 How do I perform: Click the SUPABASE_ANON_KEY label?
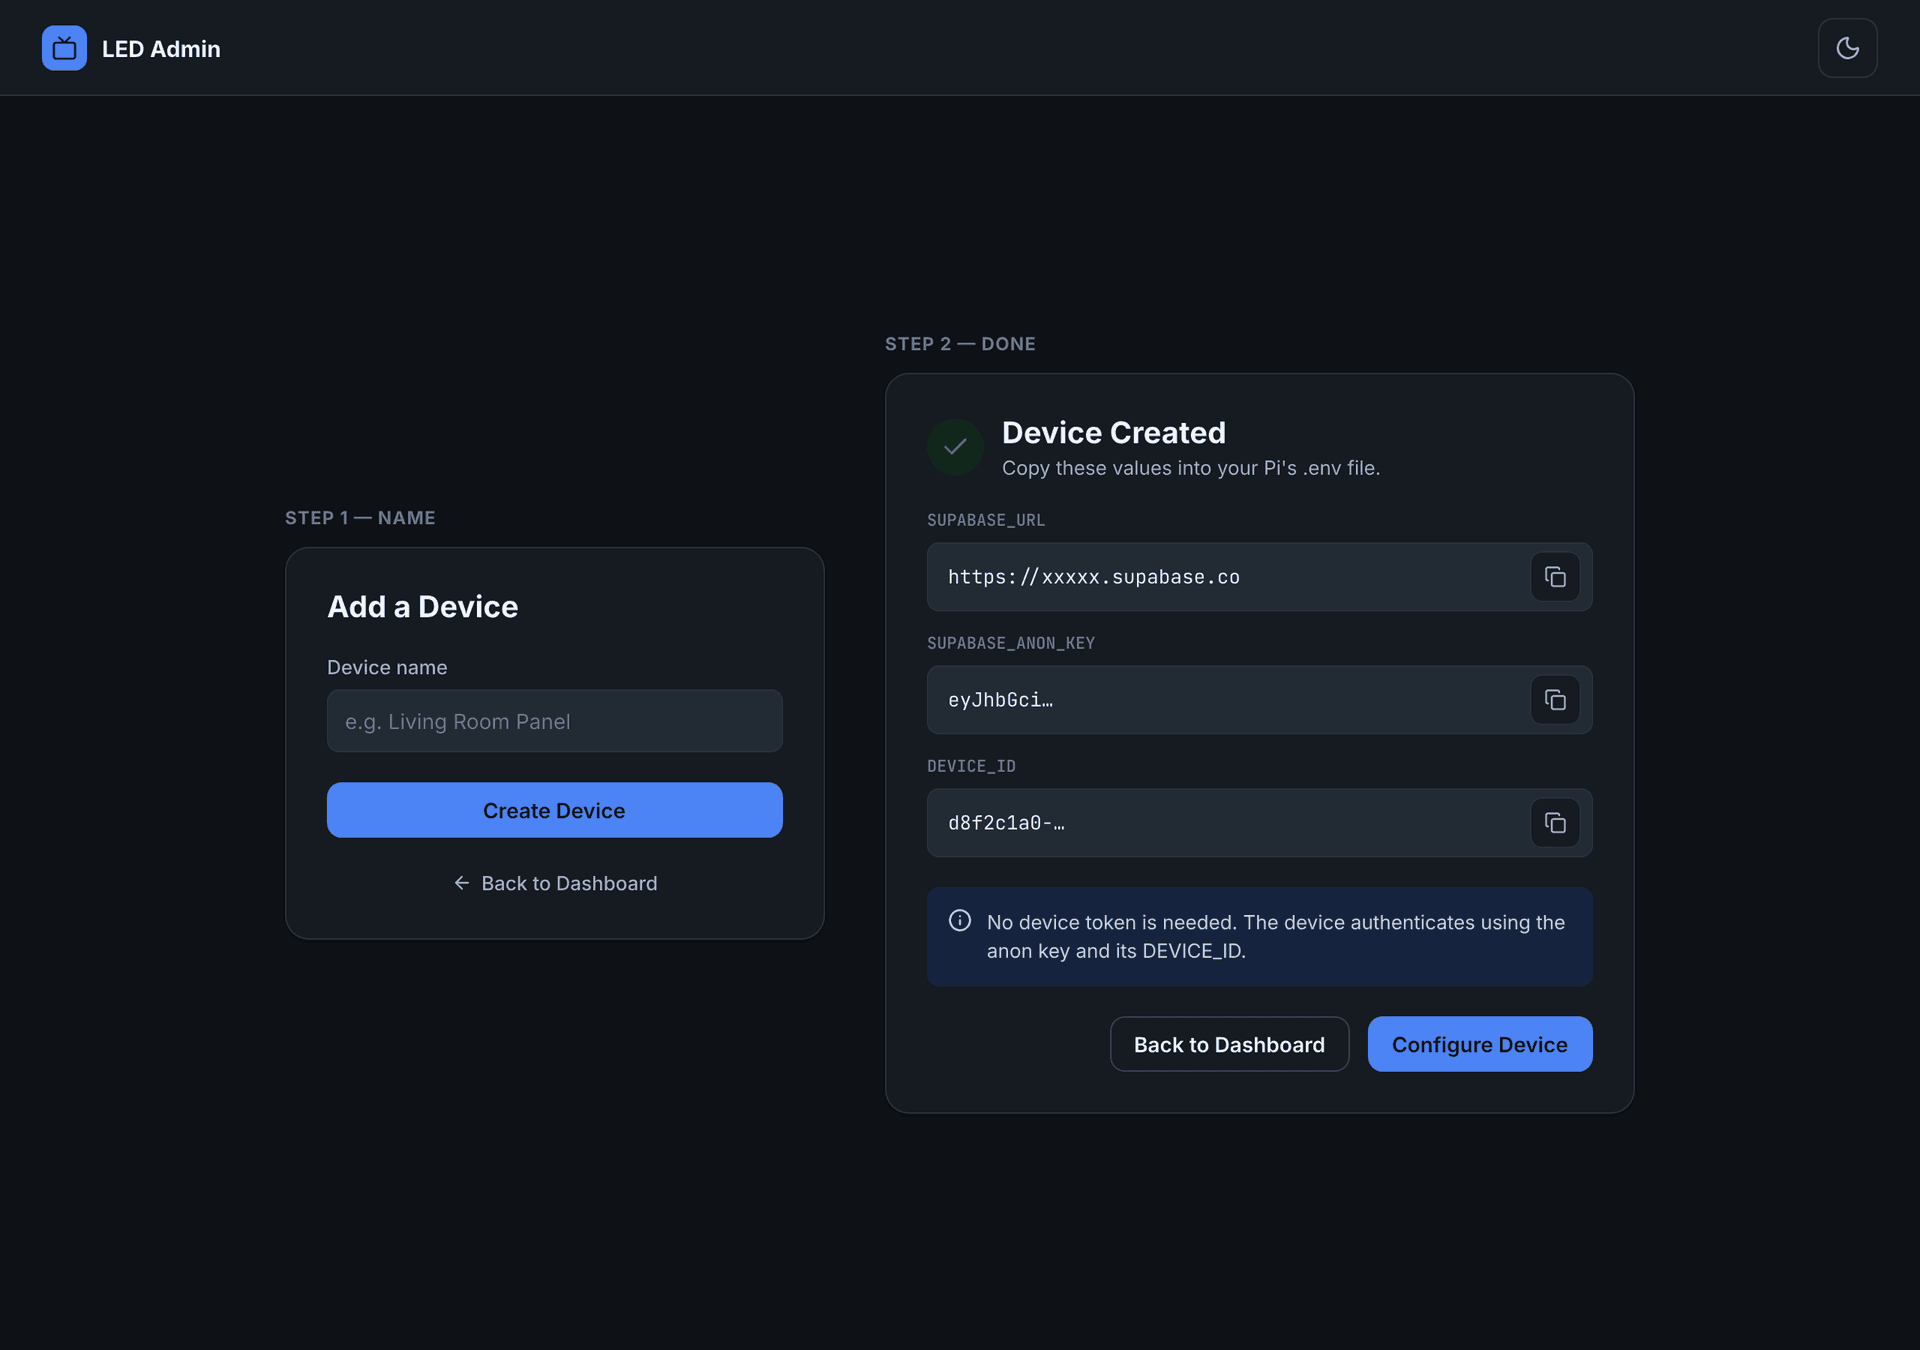click(x=1011, y=643)
